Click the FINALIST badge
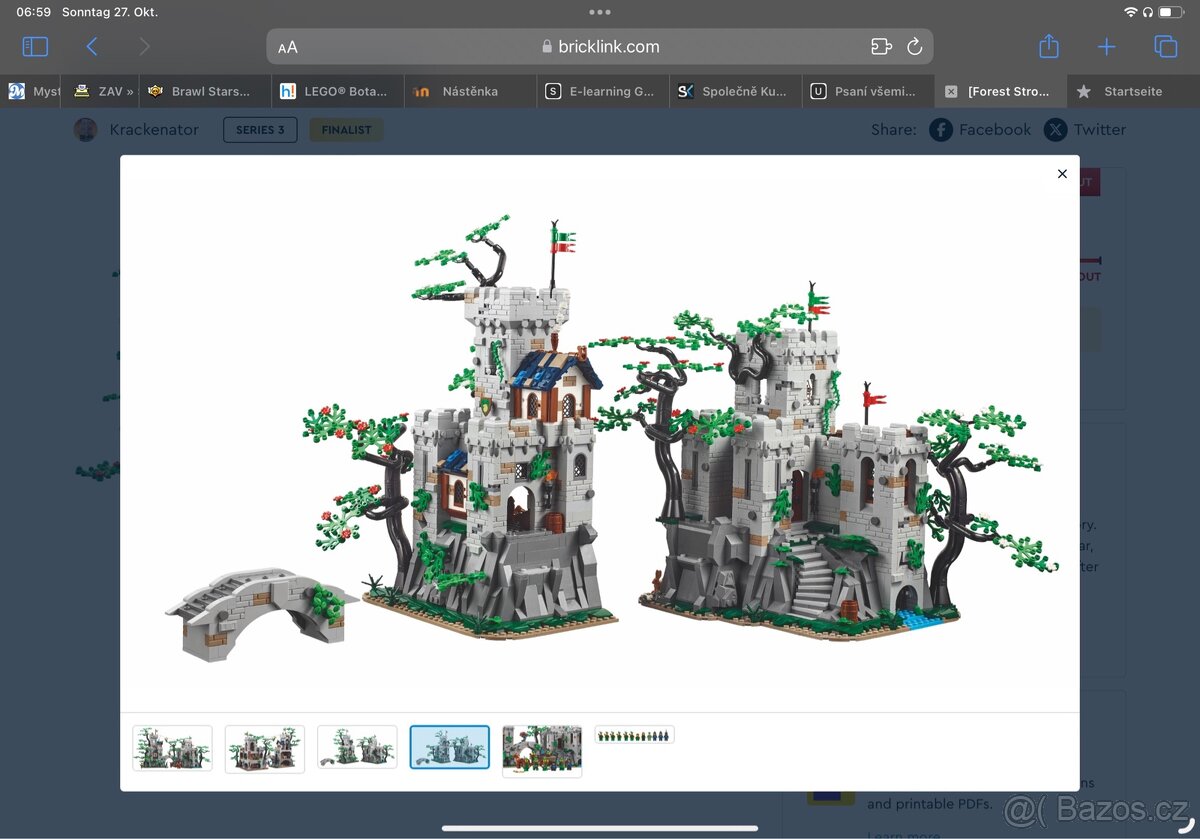Image resolution: width=1200 pixels, height=839 pixels. point(345,129)
